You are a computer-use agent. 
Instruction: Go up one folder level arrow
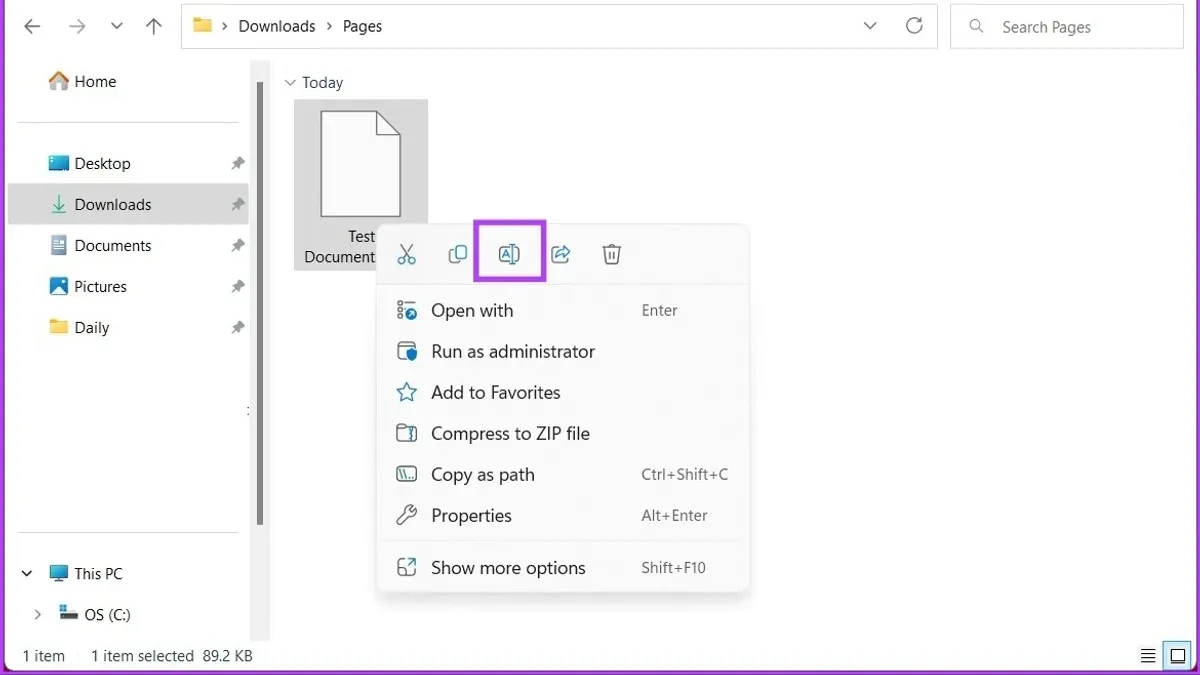153,27
